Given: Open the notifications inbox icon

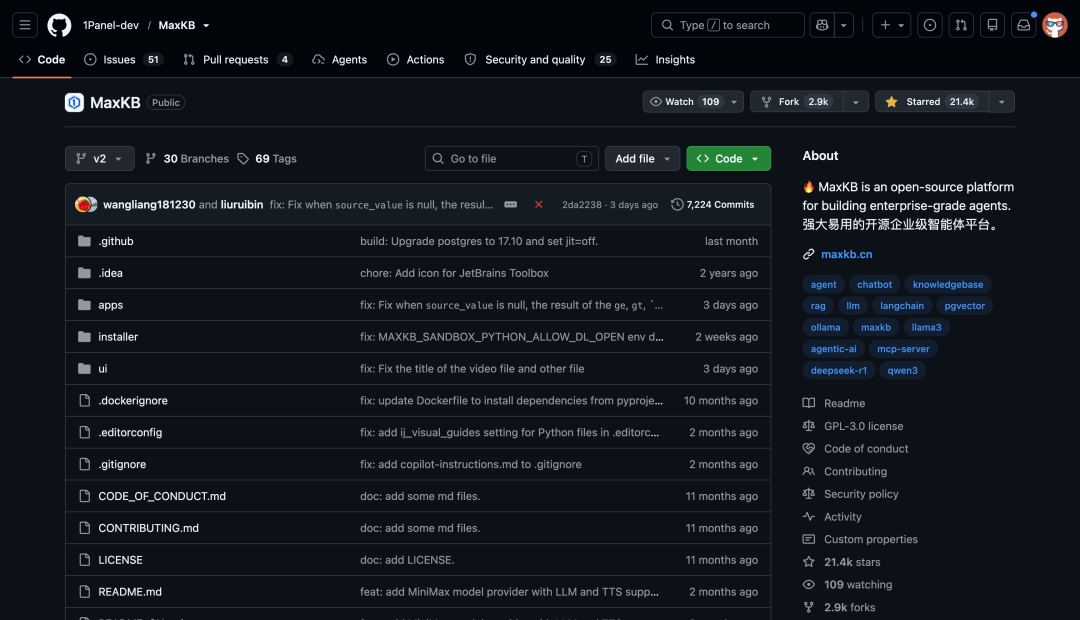Looking at the screenshot, I should 1024,25.
